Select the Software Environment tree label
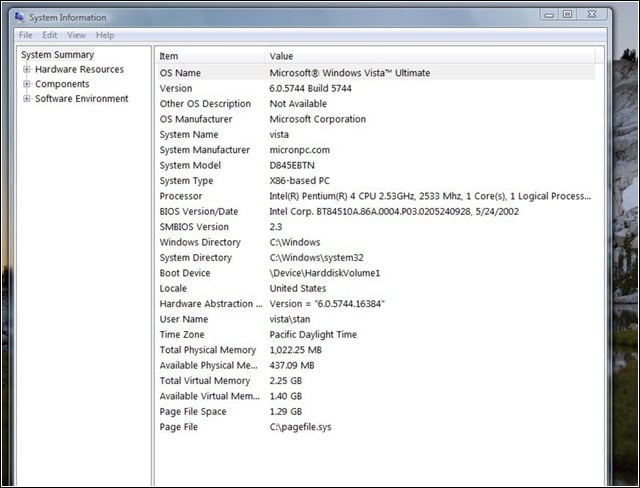 pos(82,99)
